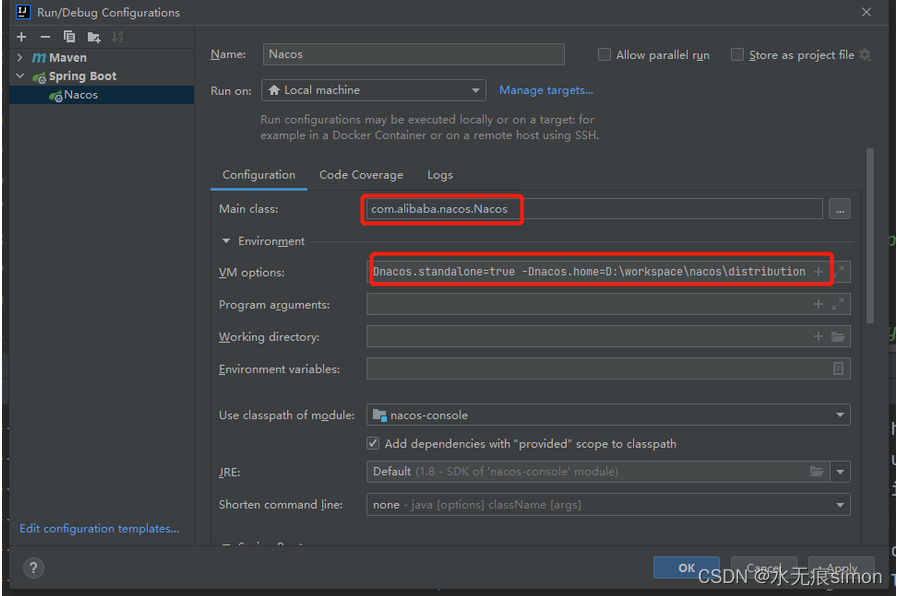Enable Allow parallel run checkbox
Viewport: 898px width, 596px height.
(604, 55)
